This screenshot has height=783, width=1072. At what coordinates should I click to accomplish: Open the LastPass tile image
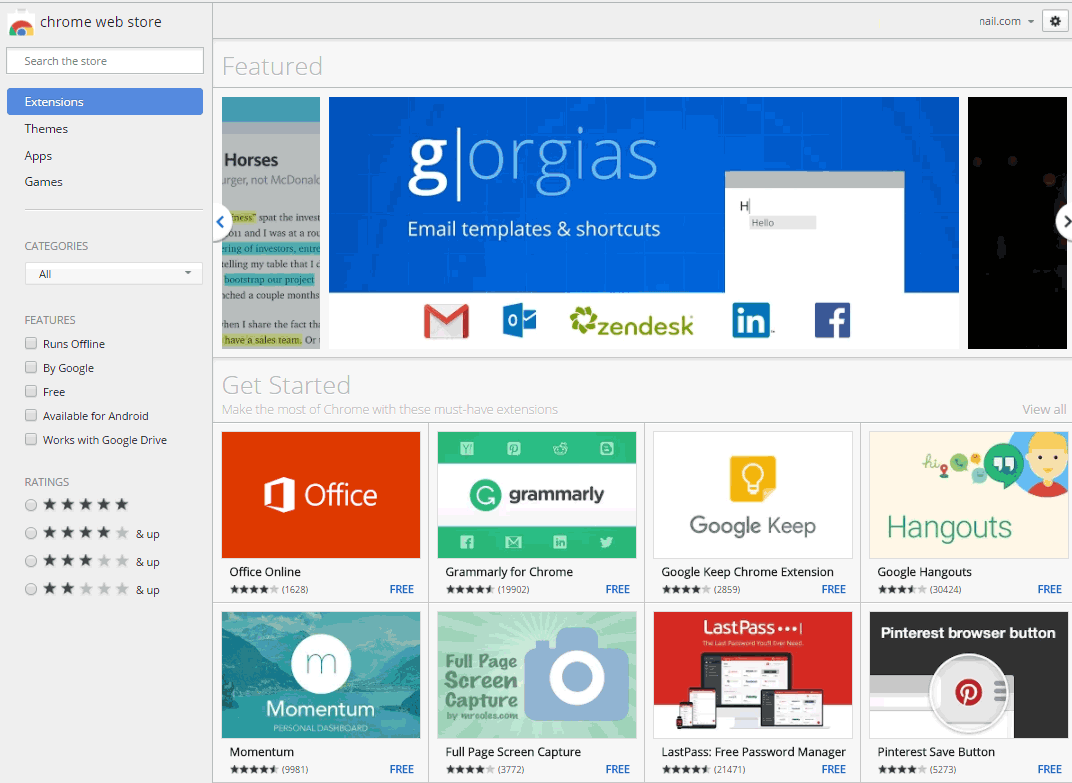tap(753, 674)
